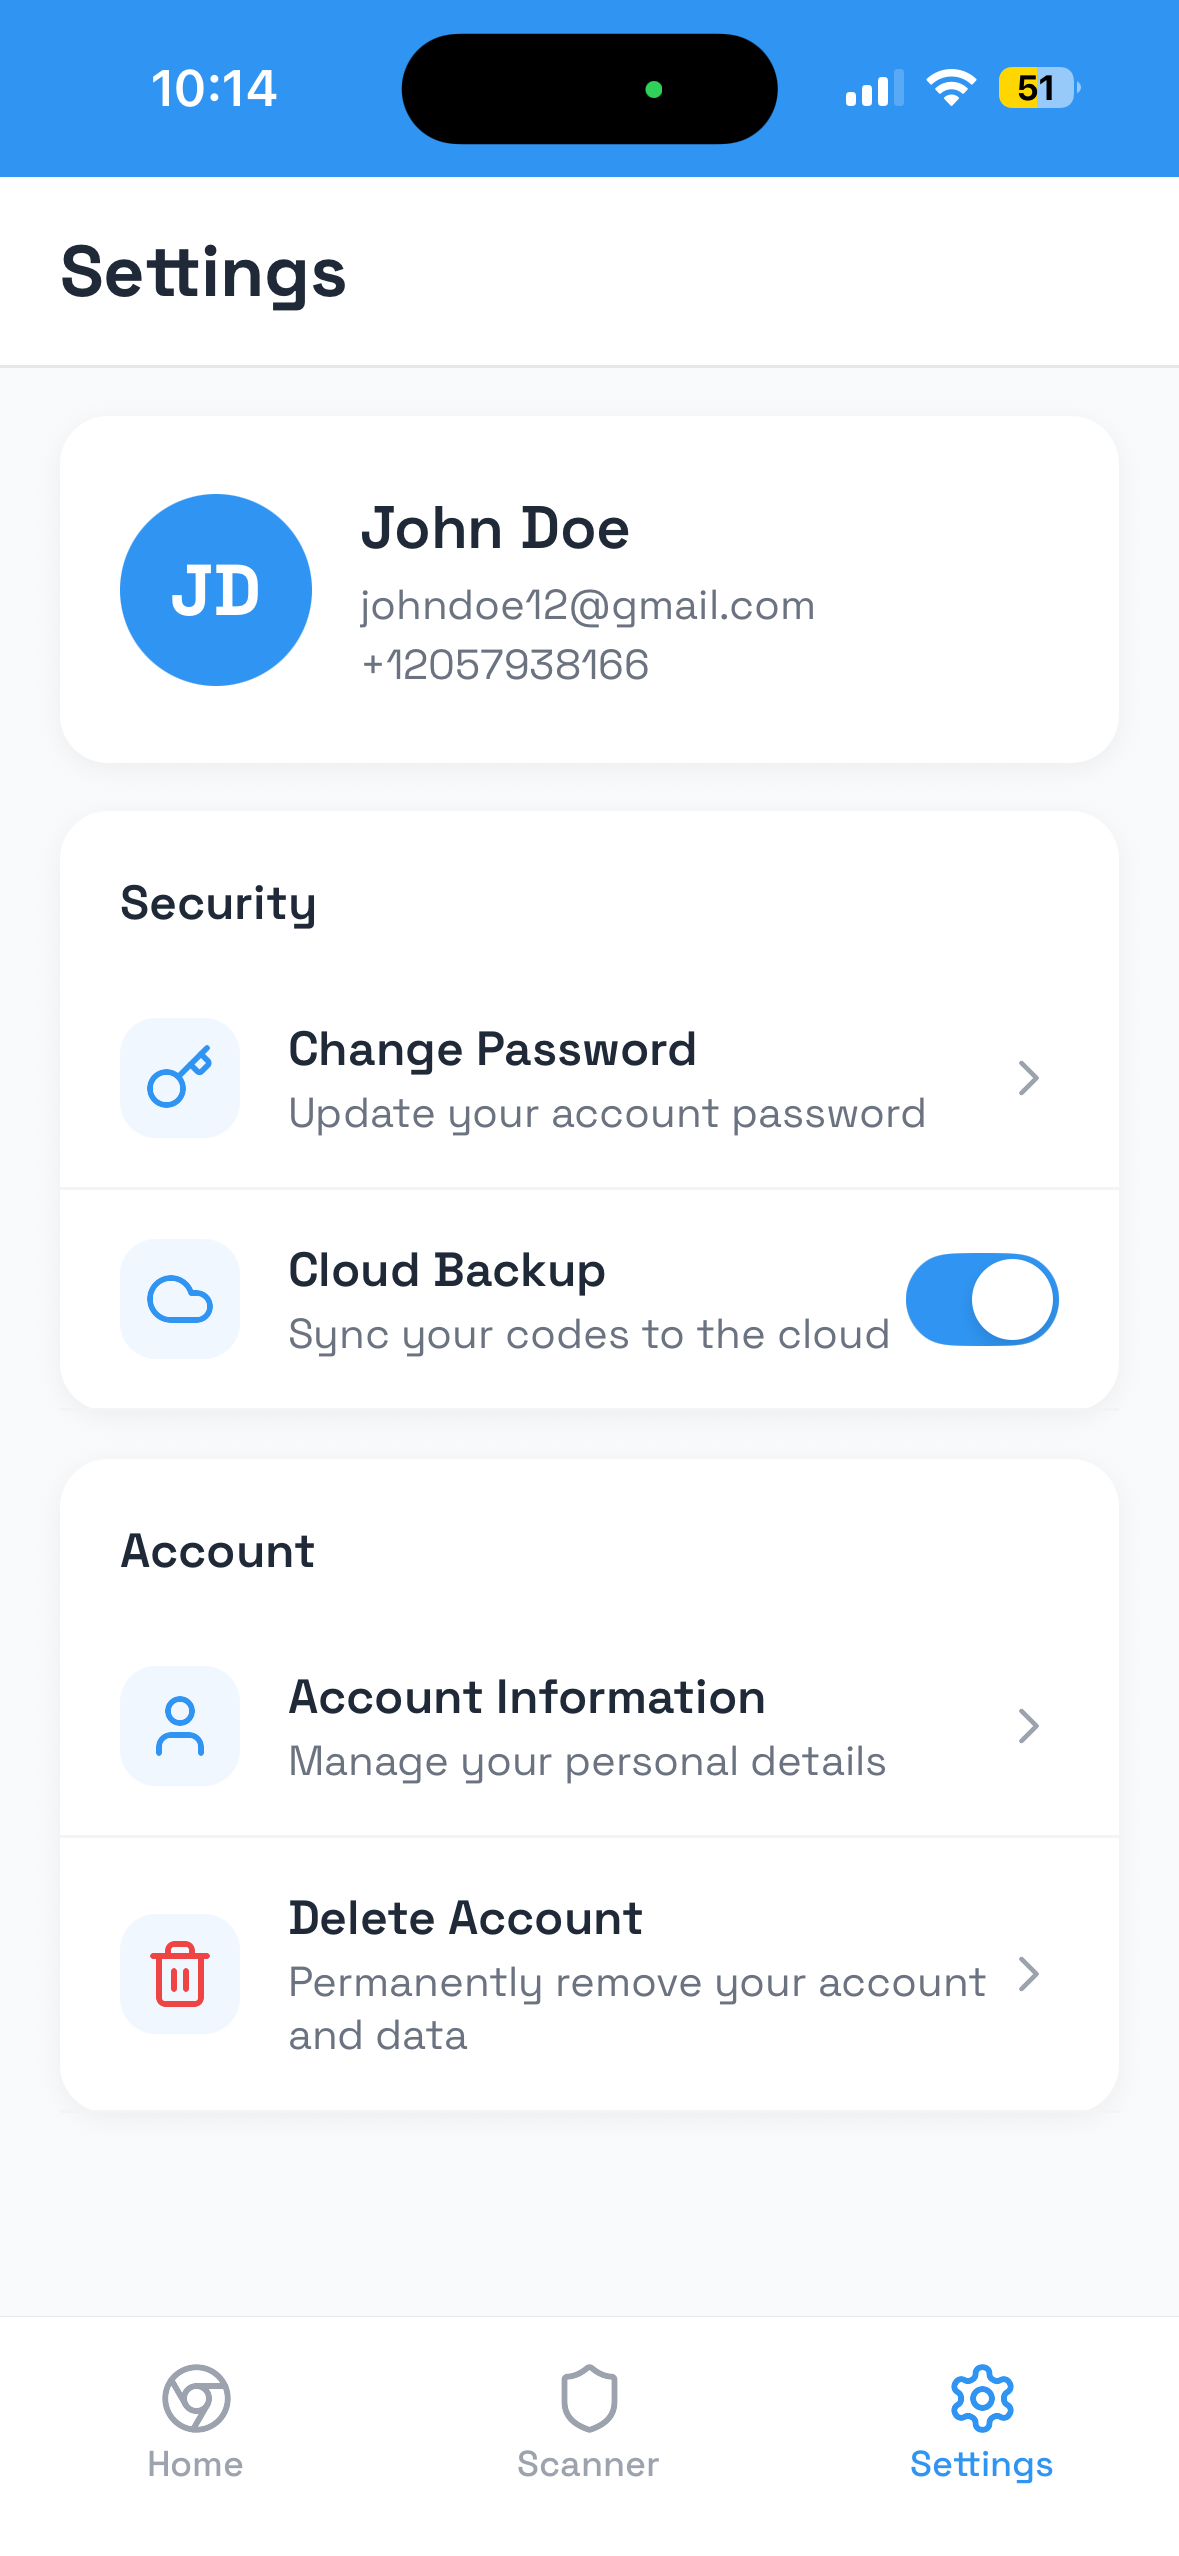Tap the John Doe name heading

(x=495, y=528)
